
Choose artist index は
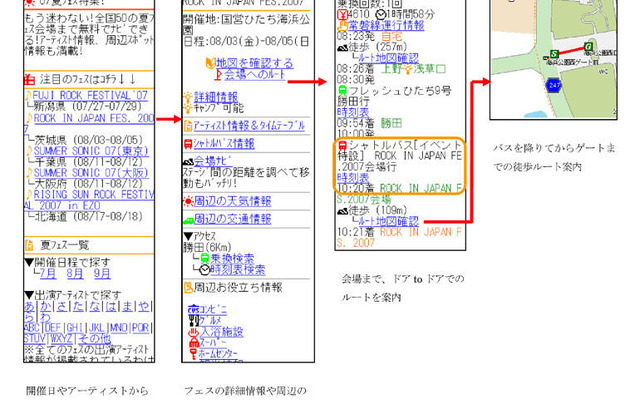click(111, 306)
